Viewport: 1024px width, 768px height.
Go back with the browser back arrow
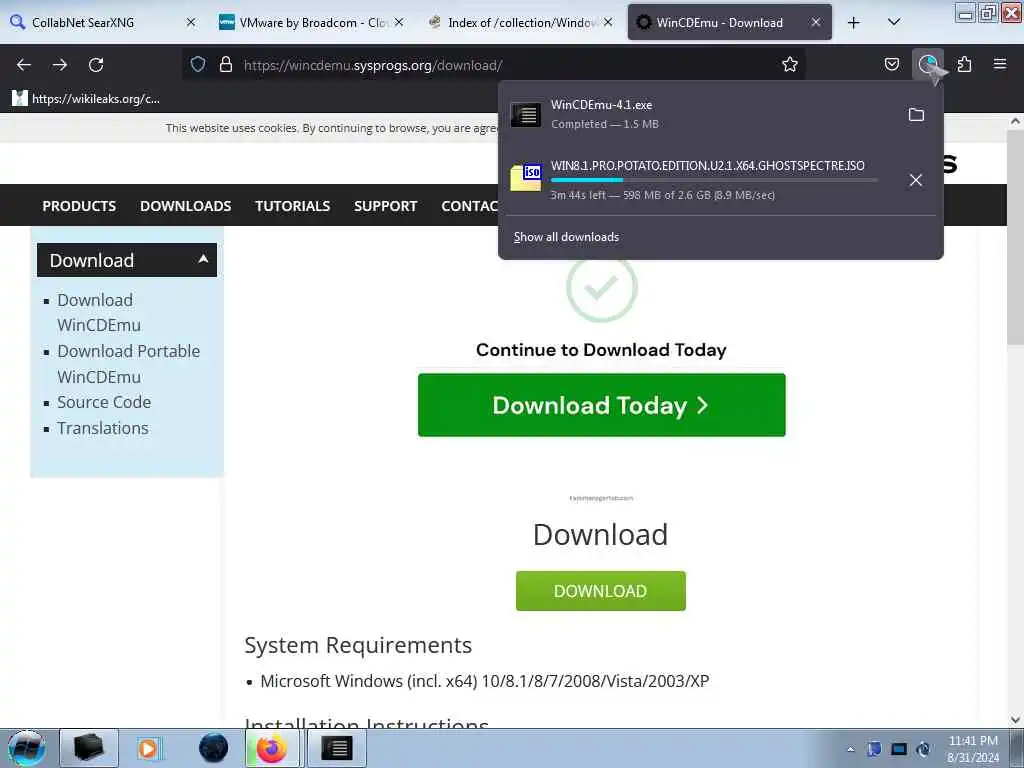tap(24, 65)
